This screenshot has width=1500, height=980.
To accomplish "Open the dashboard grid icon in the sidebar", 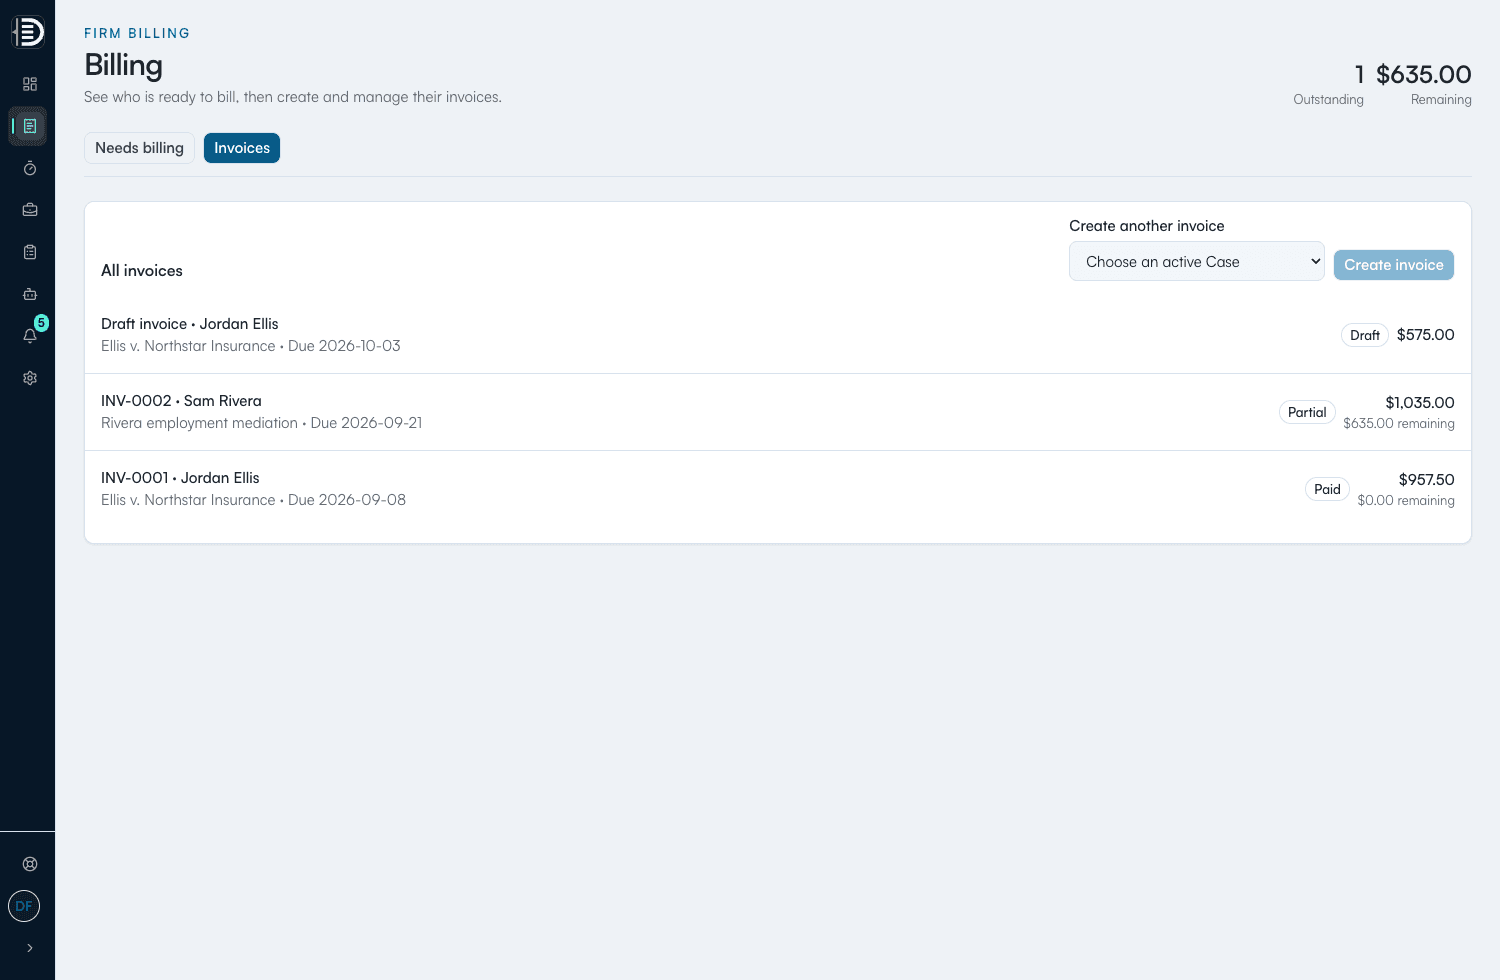I will (x=30, y=84).
